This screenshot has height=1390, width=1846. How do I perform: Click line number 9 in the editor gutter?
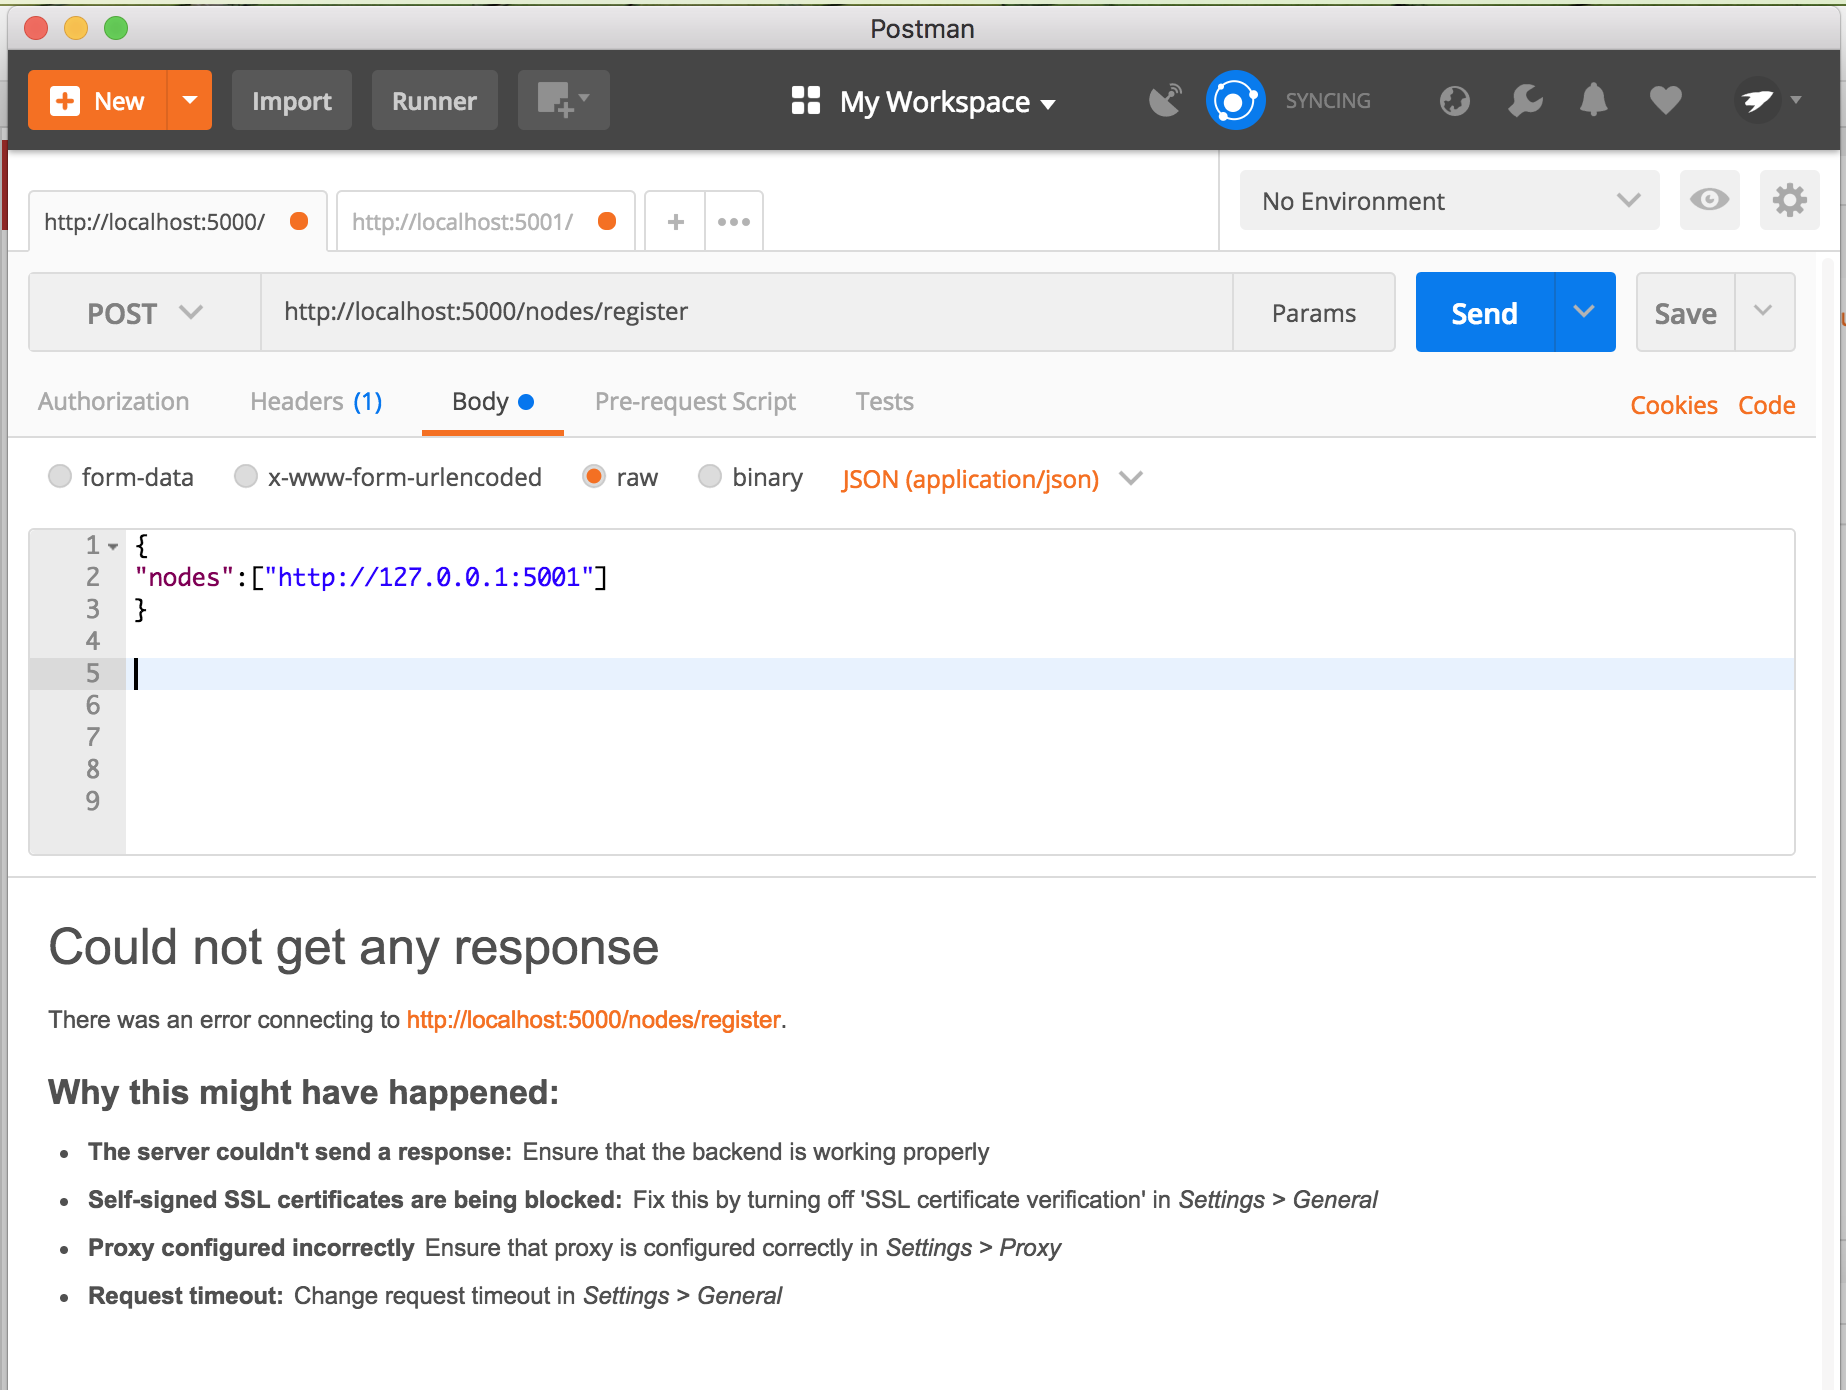[x=92, y=801]
